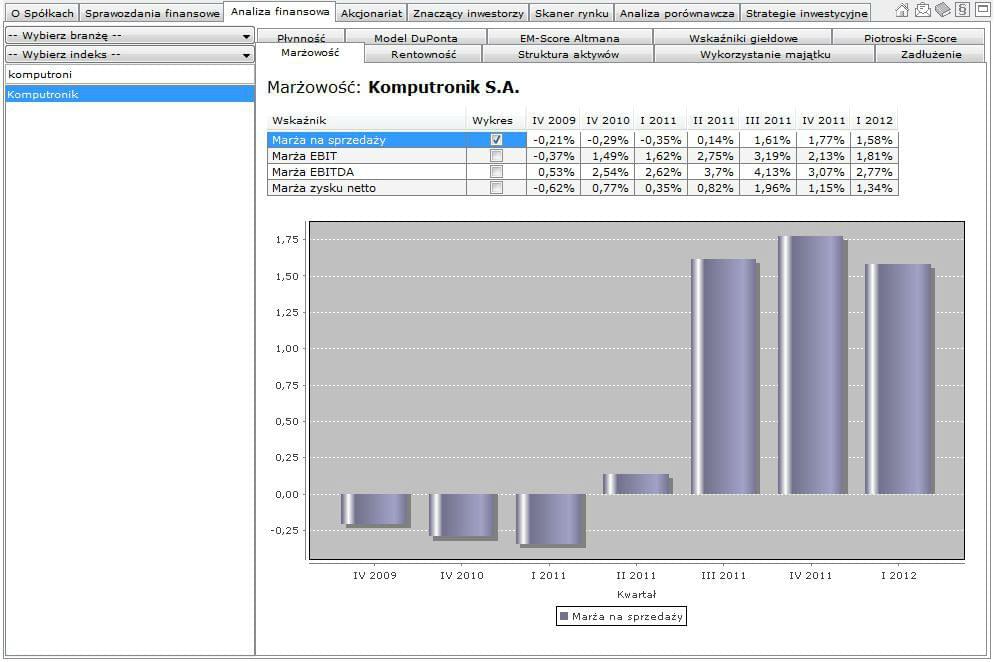Open the 'Wybierz indeks' dropdown

(129, 55)
